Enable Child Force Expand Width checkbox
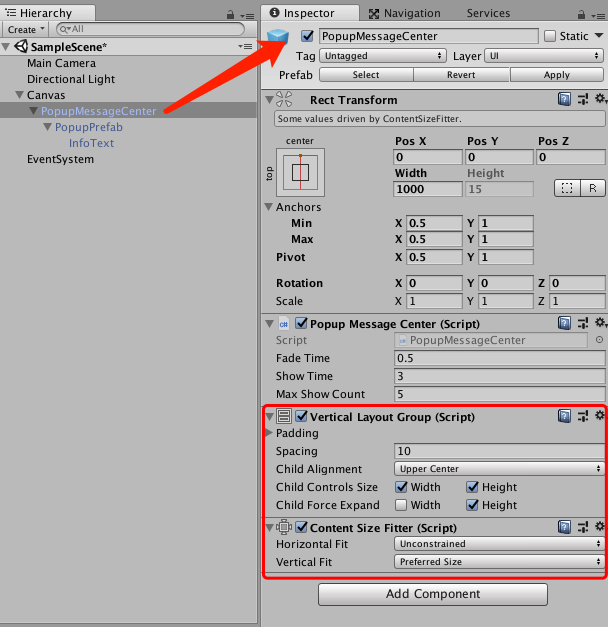The image size is (608, 627). point(401,505)
